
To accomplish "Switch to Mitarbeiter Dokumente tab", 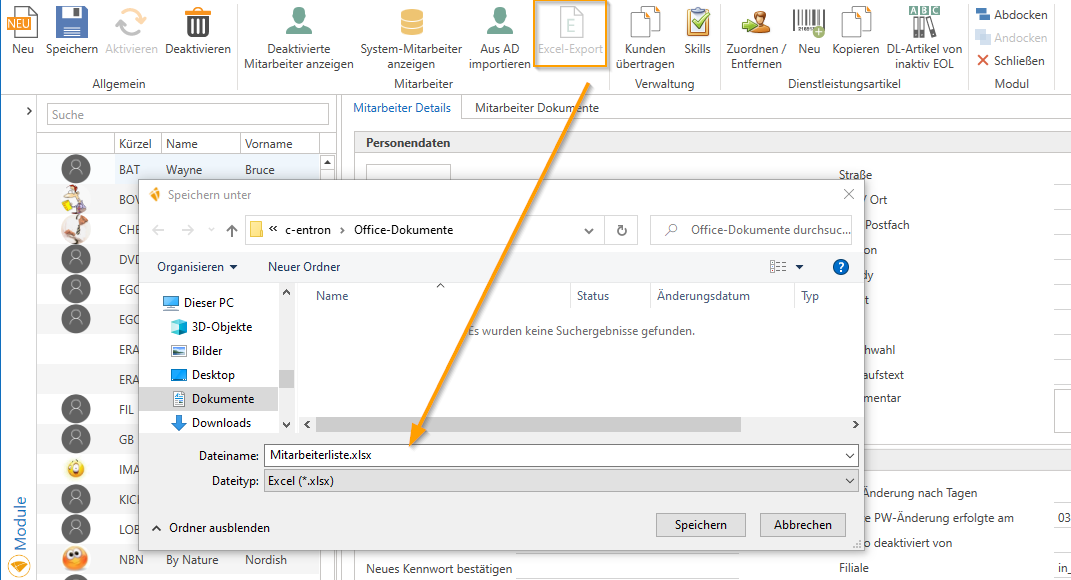I will click(x=536, y=108).
